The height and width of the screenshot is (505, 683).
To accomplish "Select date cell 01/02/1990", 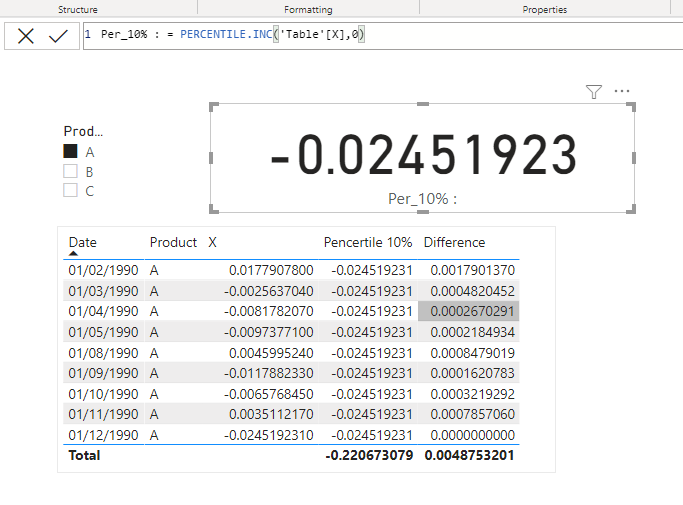I will tap(103, 270).
